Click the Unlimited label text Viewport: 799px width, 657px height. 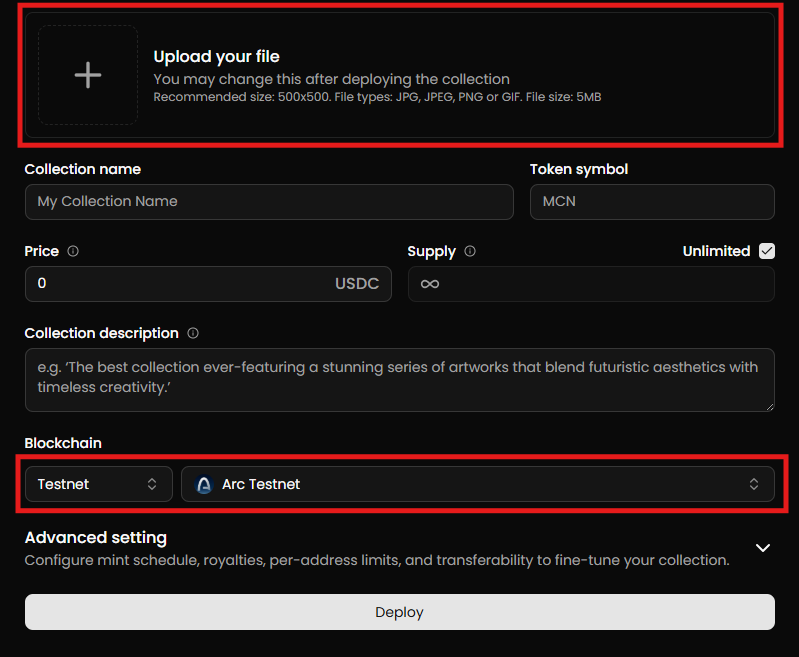(x=716, y=251)
